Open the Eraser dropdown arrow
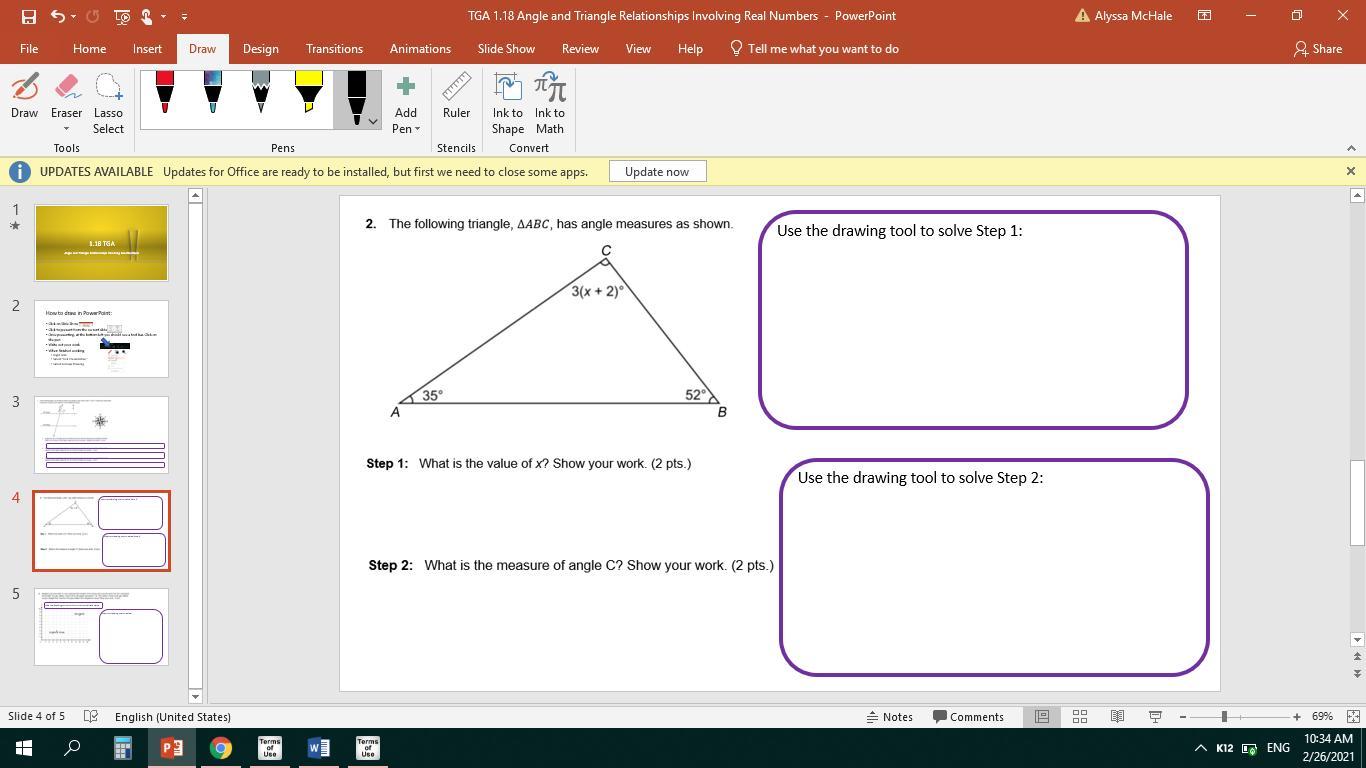 (67, 129)
